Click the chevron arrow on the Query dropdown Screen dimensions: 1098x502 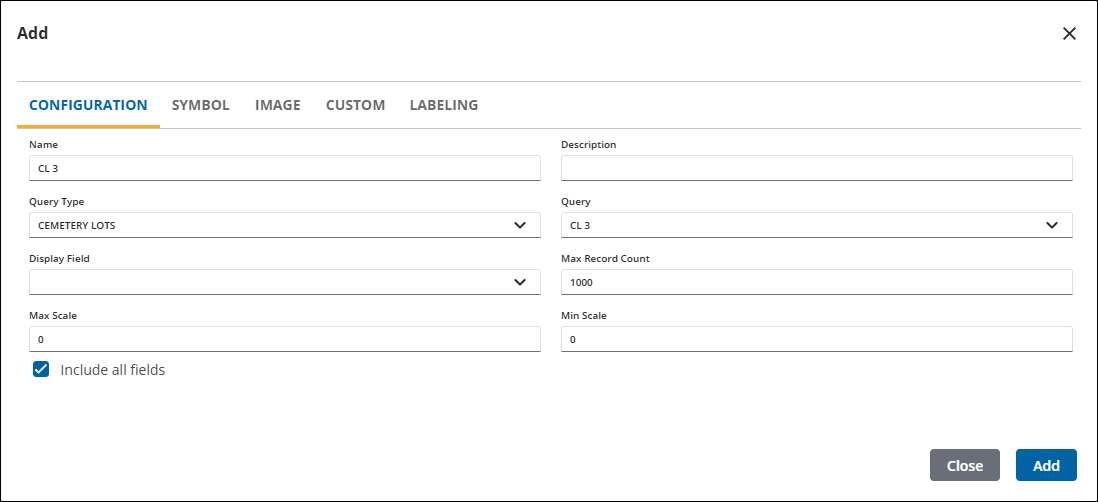[1052, 225]
